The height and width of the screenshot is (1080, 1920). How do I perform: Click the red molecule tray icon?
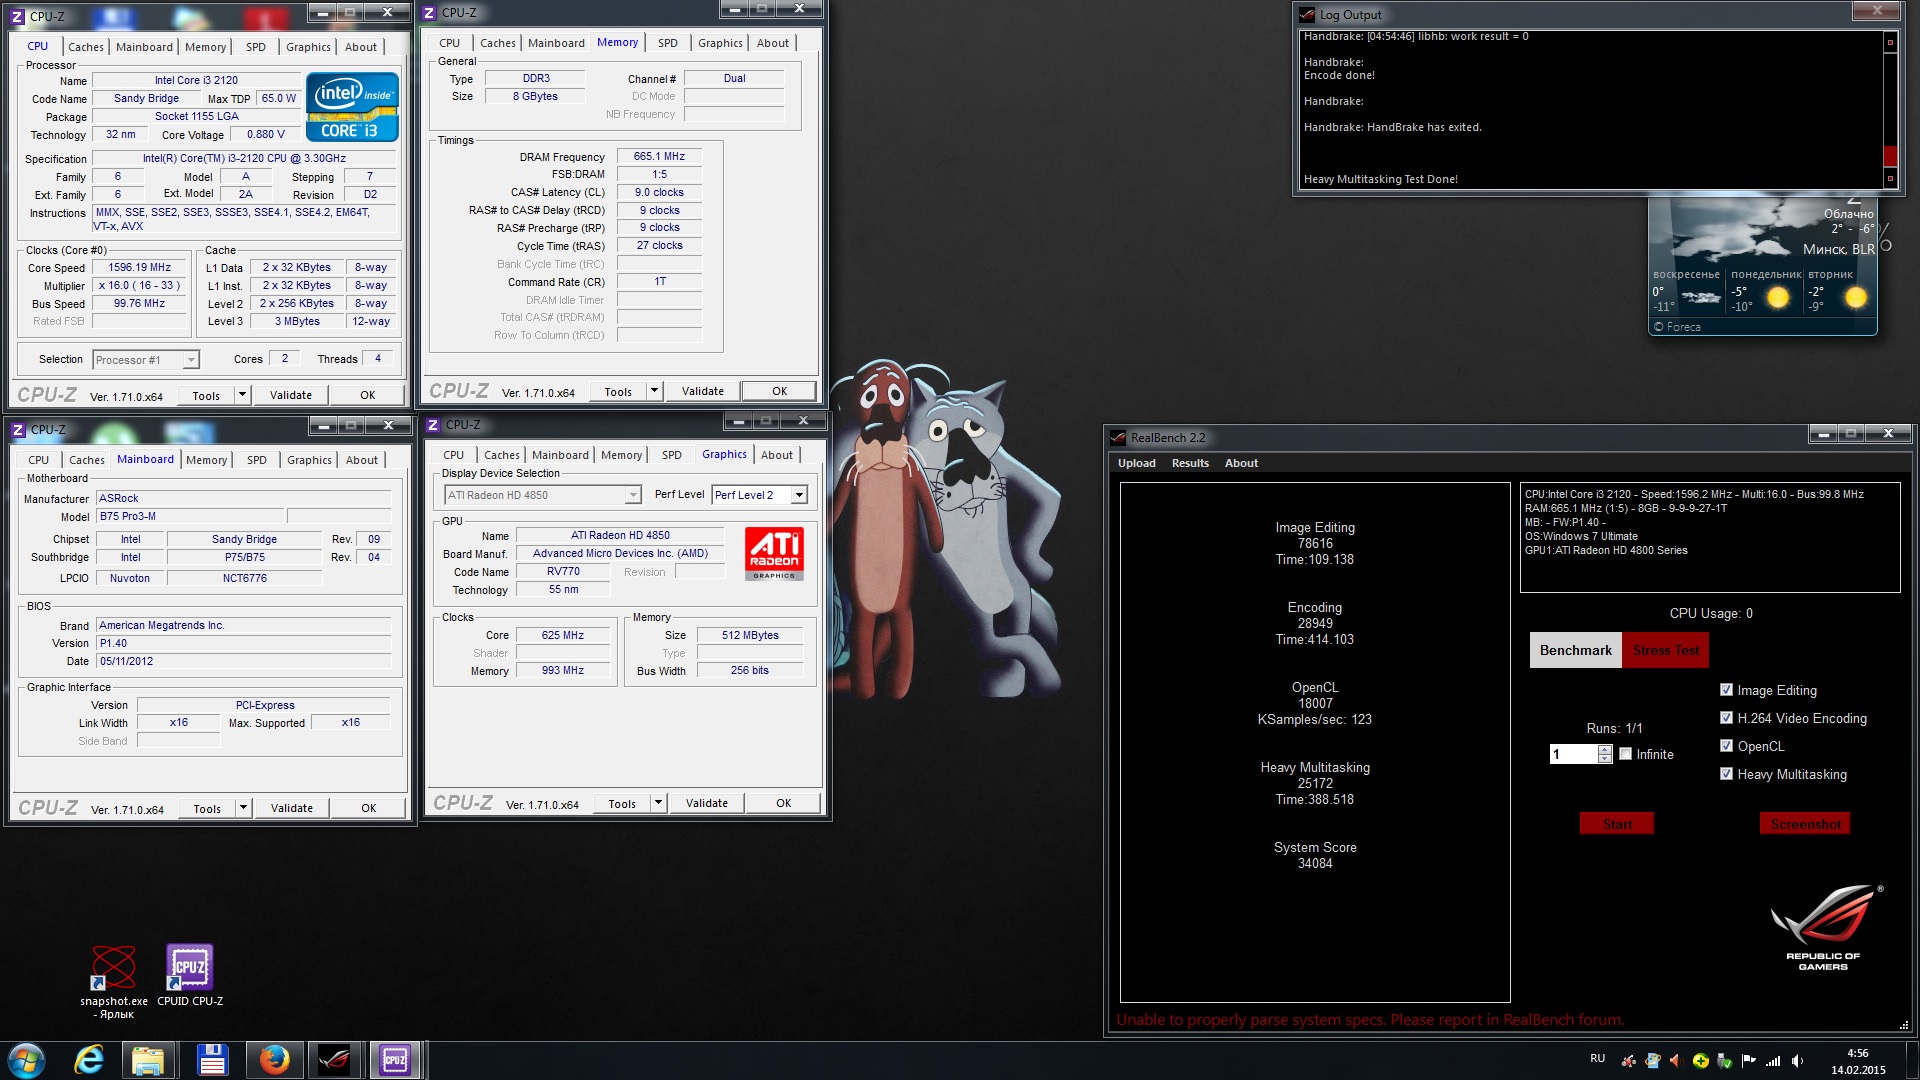[x=1629, y=1061]
